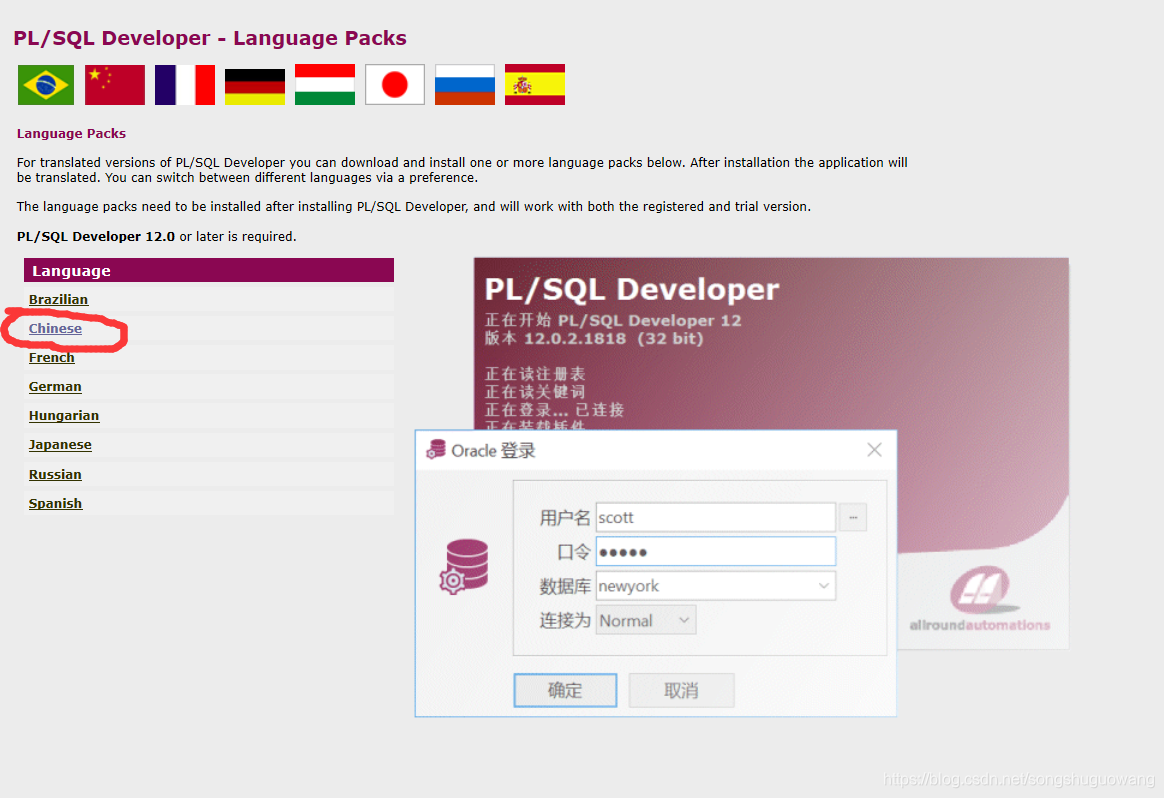
Task: Open the French language pack link
Action: pos(52,357)
